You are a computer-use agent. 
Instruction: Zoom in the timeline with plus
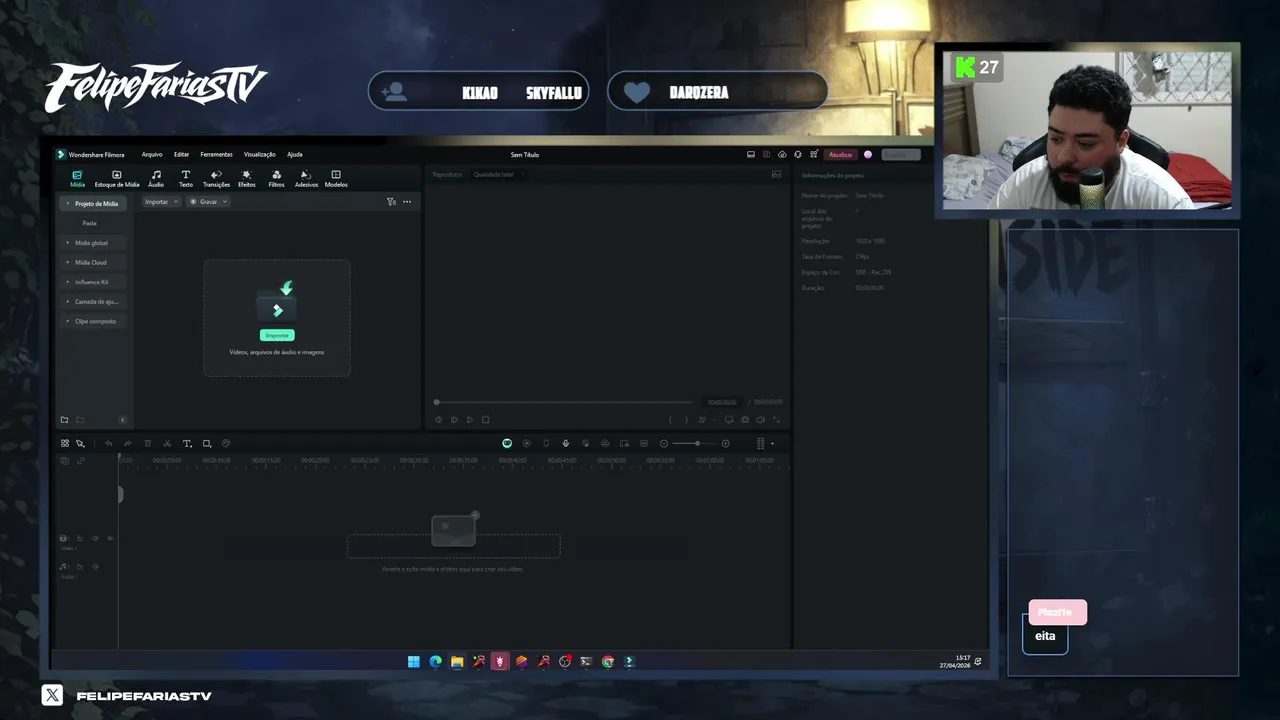(726, 443)
